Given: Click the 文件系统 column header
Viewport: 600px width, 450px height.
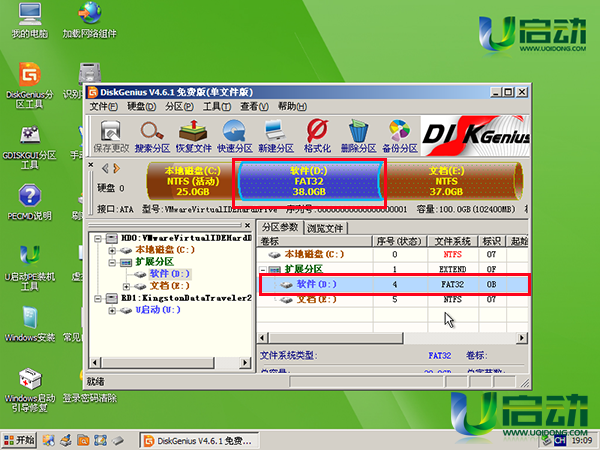Looking at the screenshot, I should coord(453,241).
